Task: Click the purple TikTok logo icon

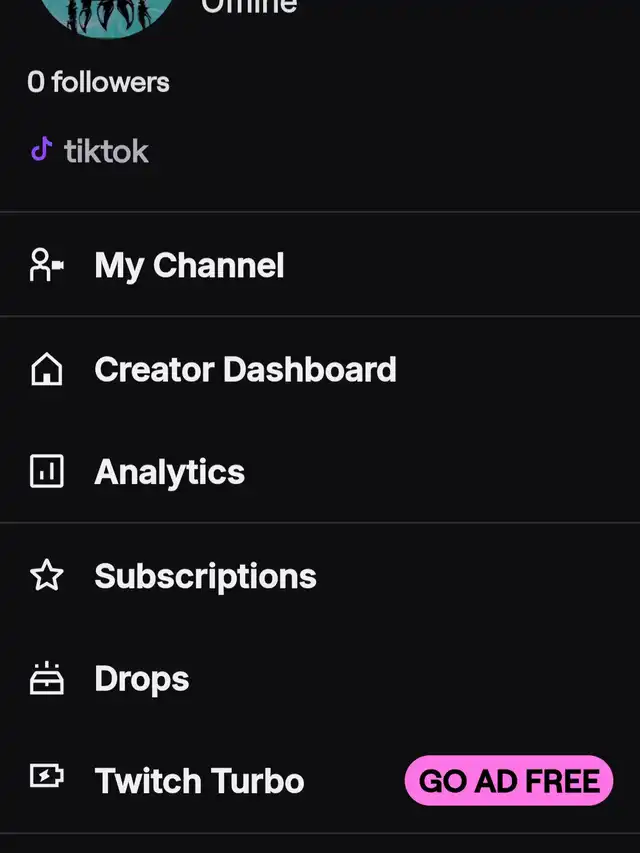Action: point(41,149)
